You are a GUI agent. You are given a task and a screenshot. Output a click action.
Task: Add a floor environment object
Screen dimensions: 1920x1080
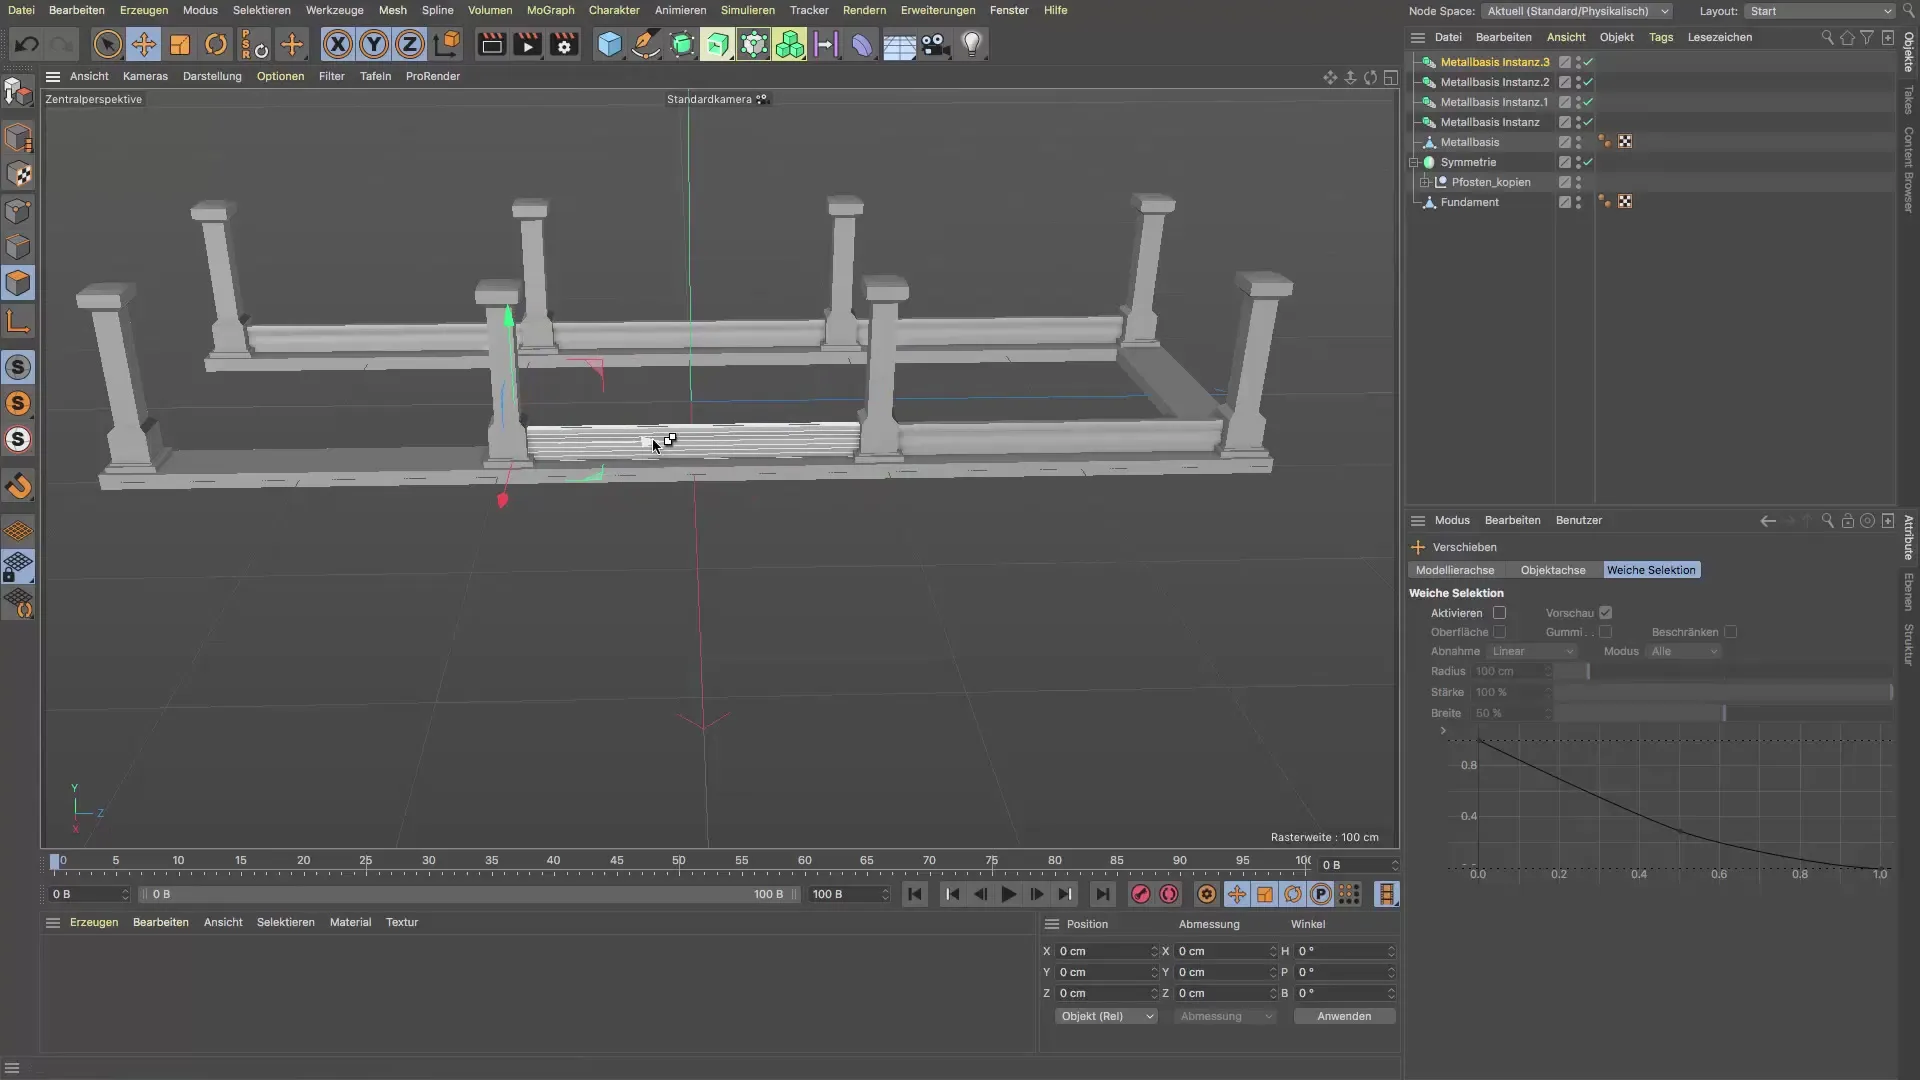[899, 44]
